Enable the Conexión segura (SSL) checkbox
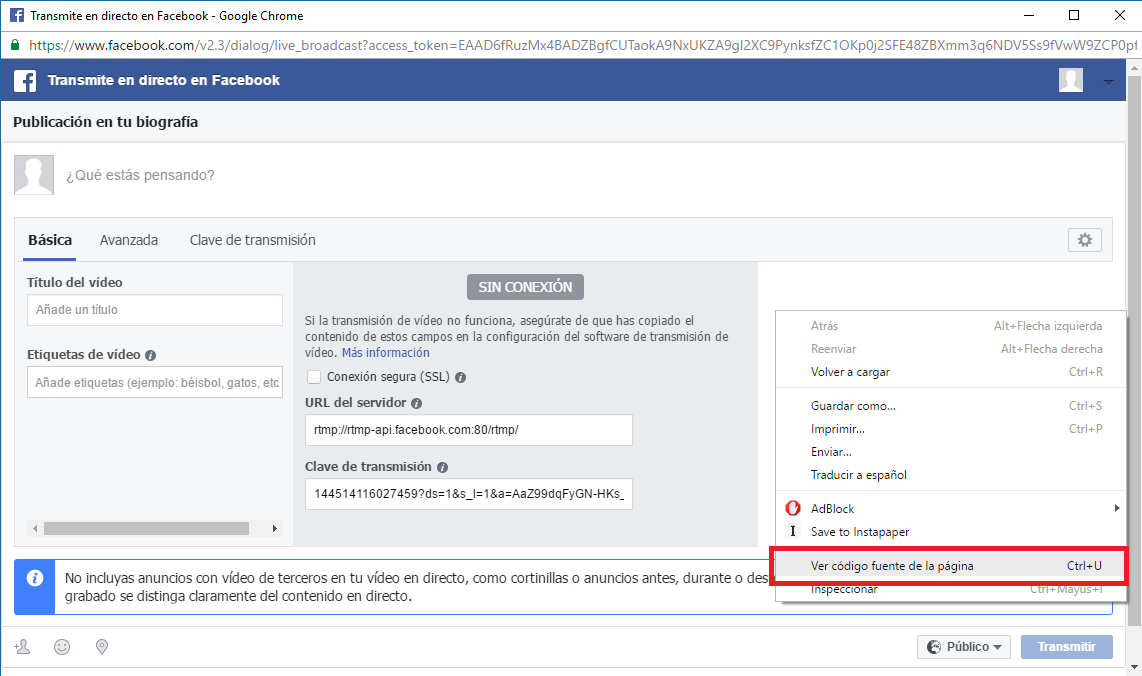1142x676 pixels. [x=314, y=377]
